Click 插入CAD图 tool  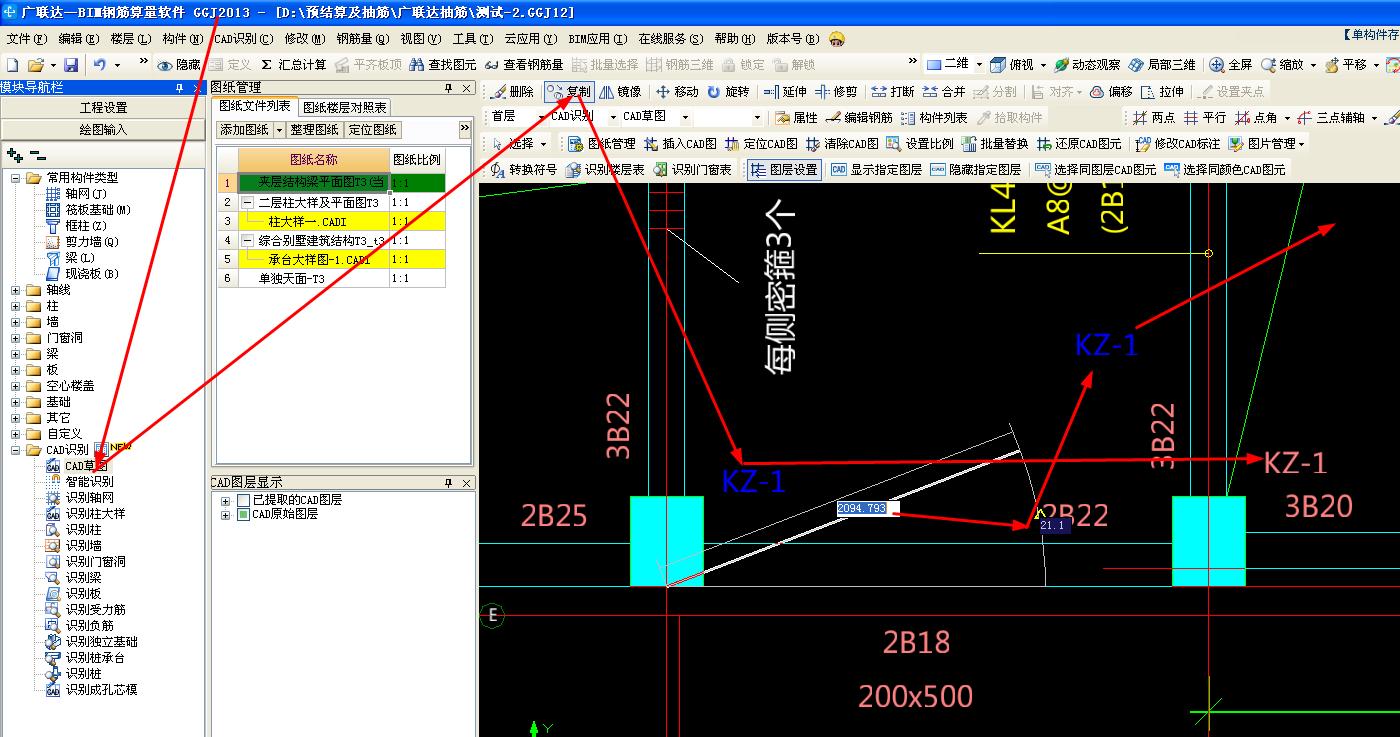click(x=680, y=144)
